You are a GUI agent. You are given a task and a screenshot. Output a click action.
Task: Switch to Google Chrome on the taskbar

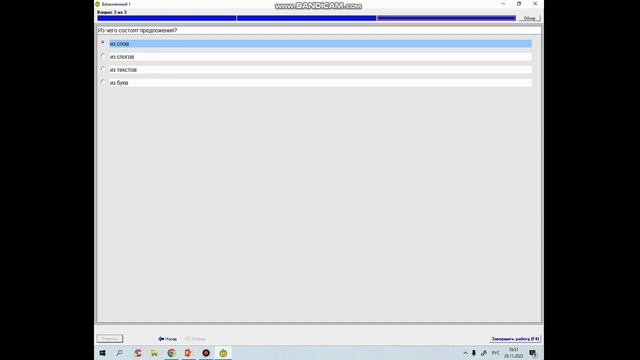(171, 353)
